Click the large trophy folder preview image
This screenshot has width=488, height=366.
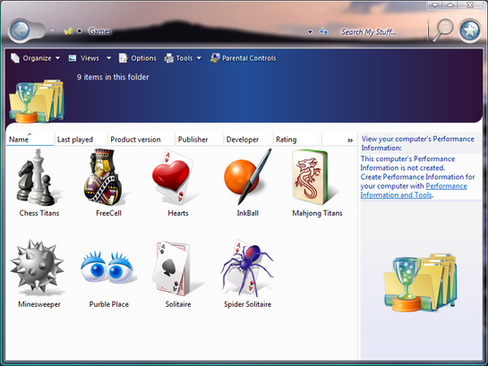tap(420, 283)
